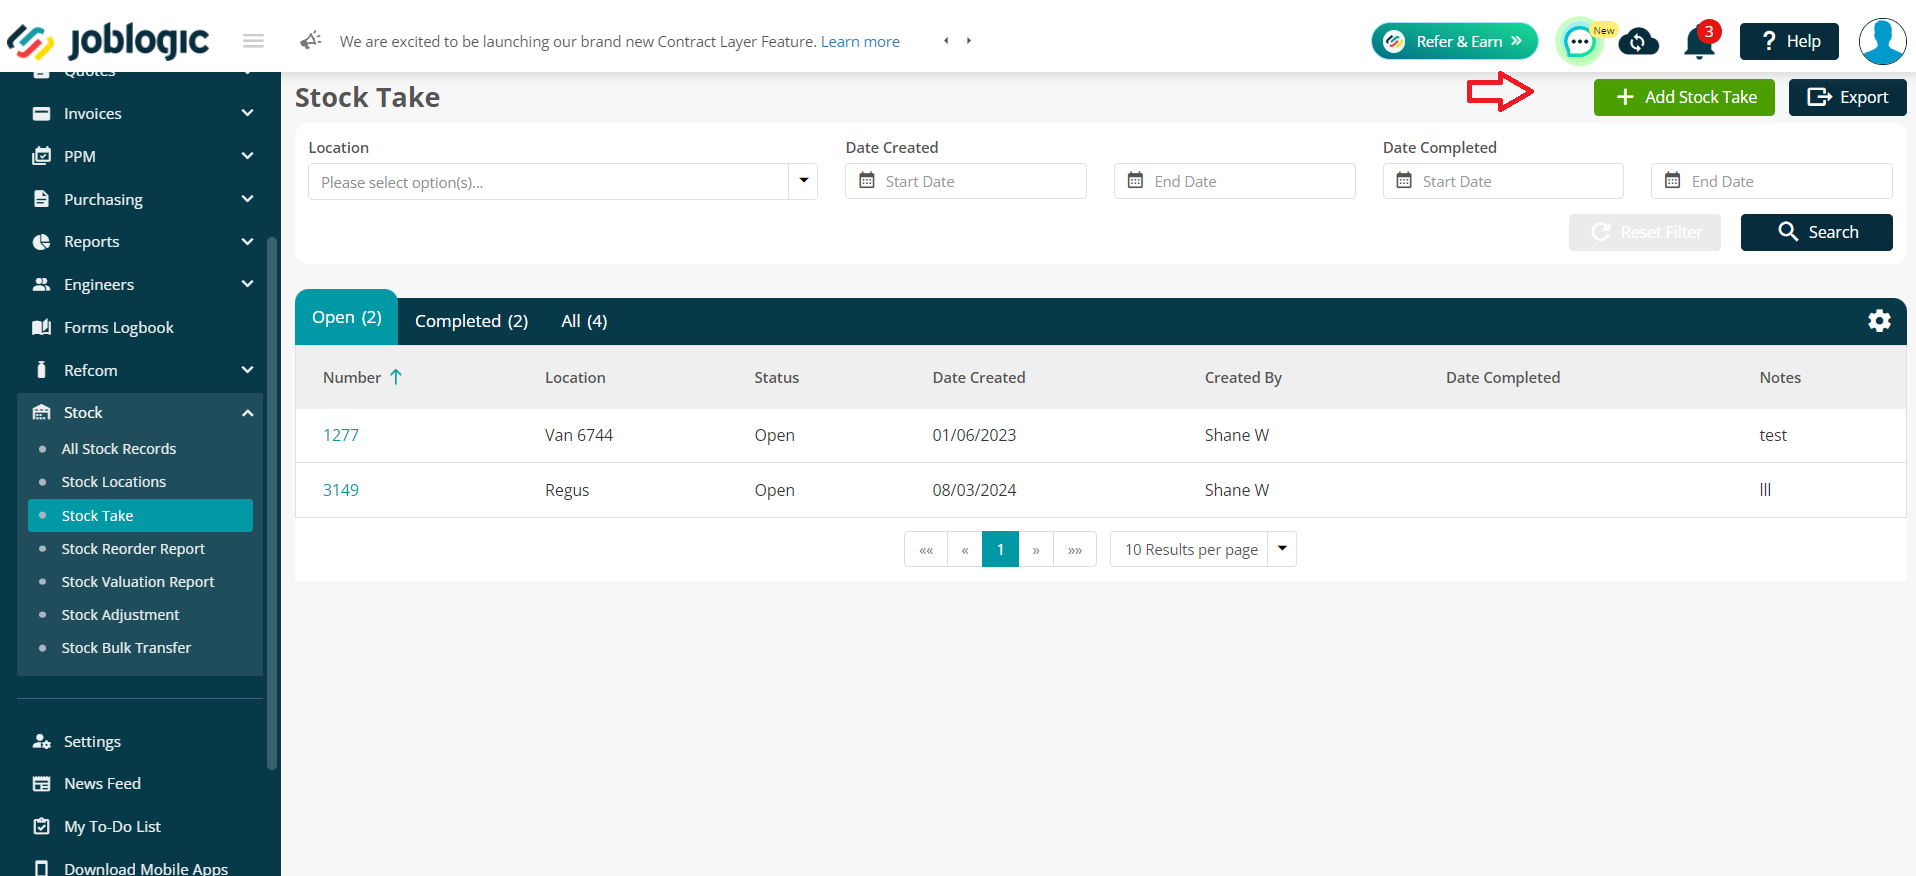Click the Invoices sidebar icon
Image resolution: width=1916 pixels, height=876 pixels.
click(x=42, y=114)
